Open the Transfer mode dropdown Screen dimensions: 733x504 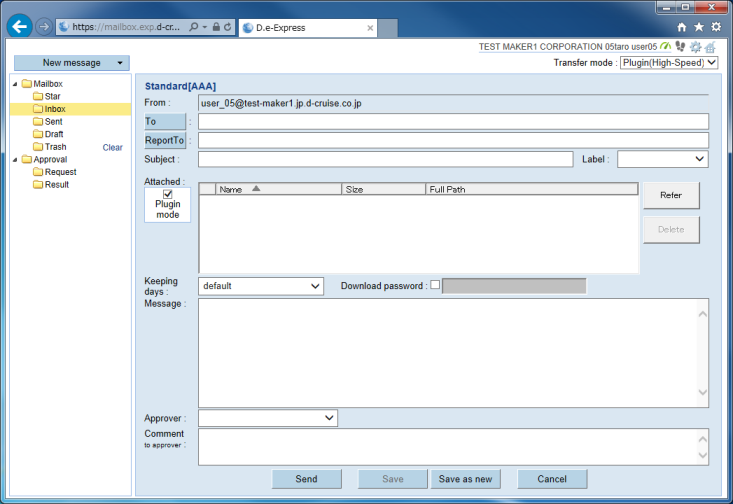tap(669, 63)
